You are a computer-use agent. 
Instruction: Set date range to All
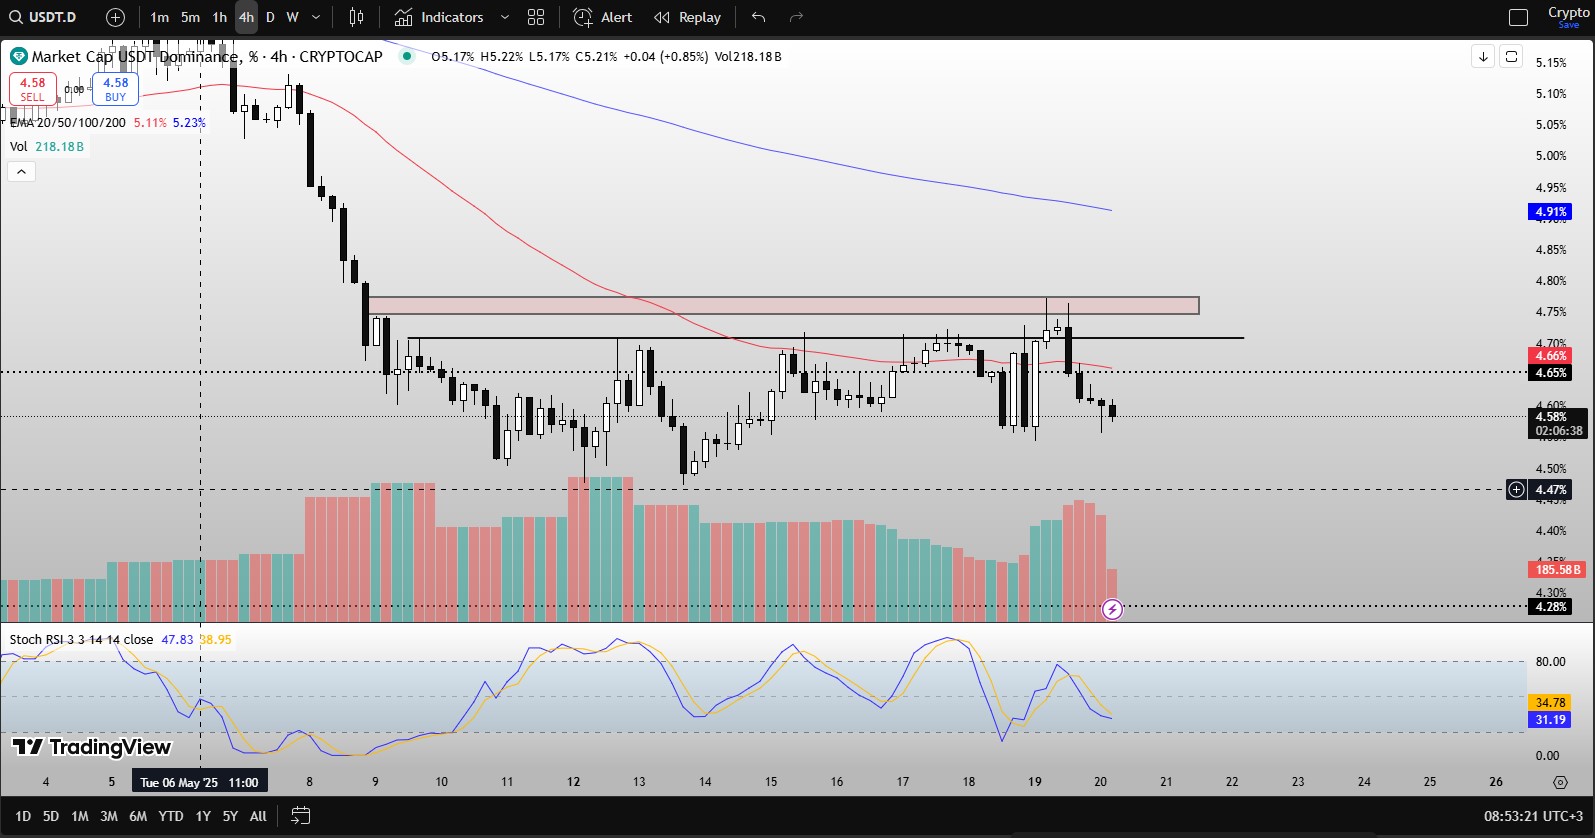258,816
